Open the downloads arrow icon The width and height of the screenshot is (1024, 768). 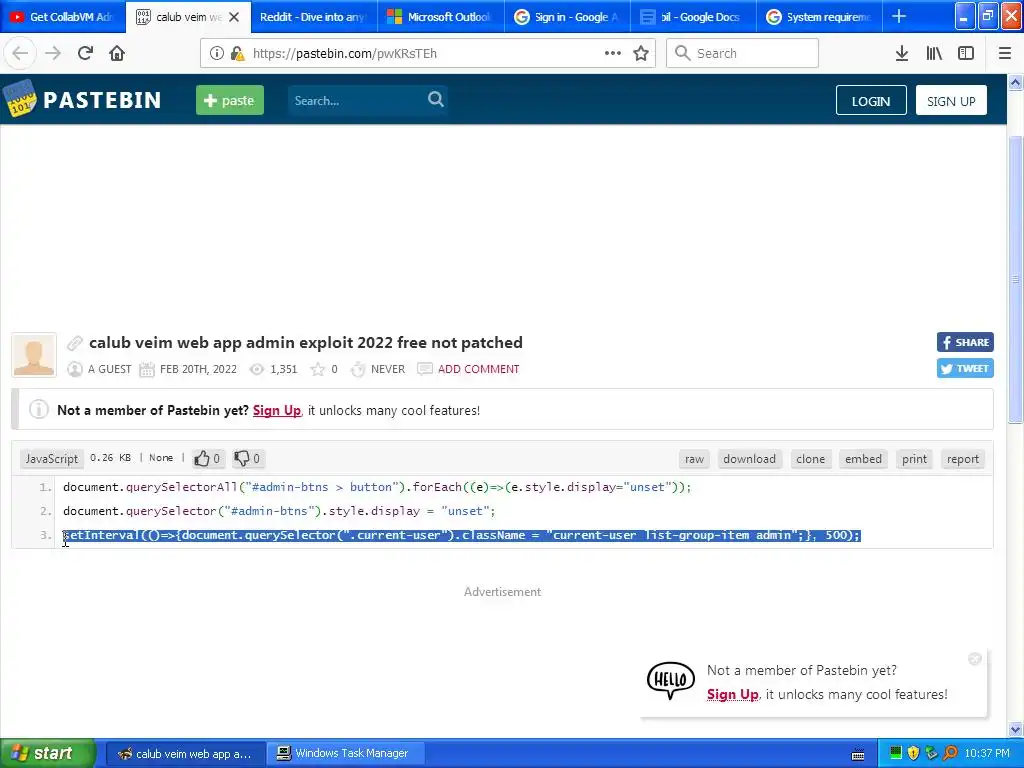(x=902, y=54)
